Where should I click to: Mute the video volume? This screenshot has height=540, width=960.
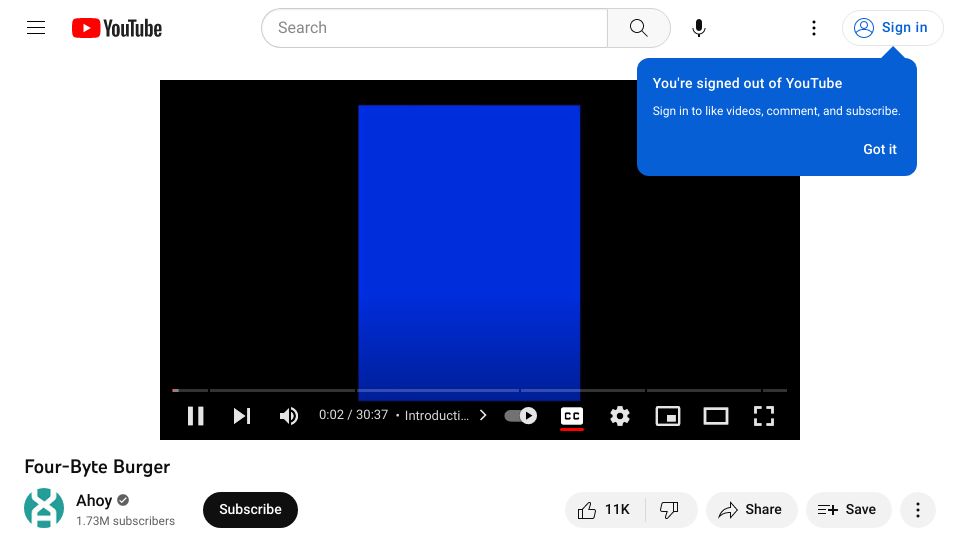click(289, 416)
